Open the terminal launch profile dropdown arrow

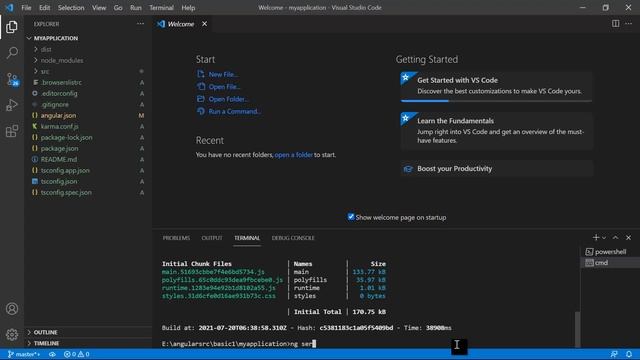click(604, 238)
